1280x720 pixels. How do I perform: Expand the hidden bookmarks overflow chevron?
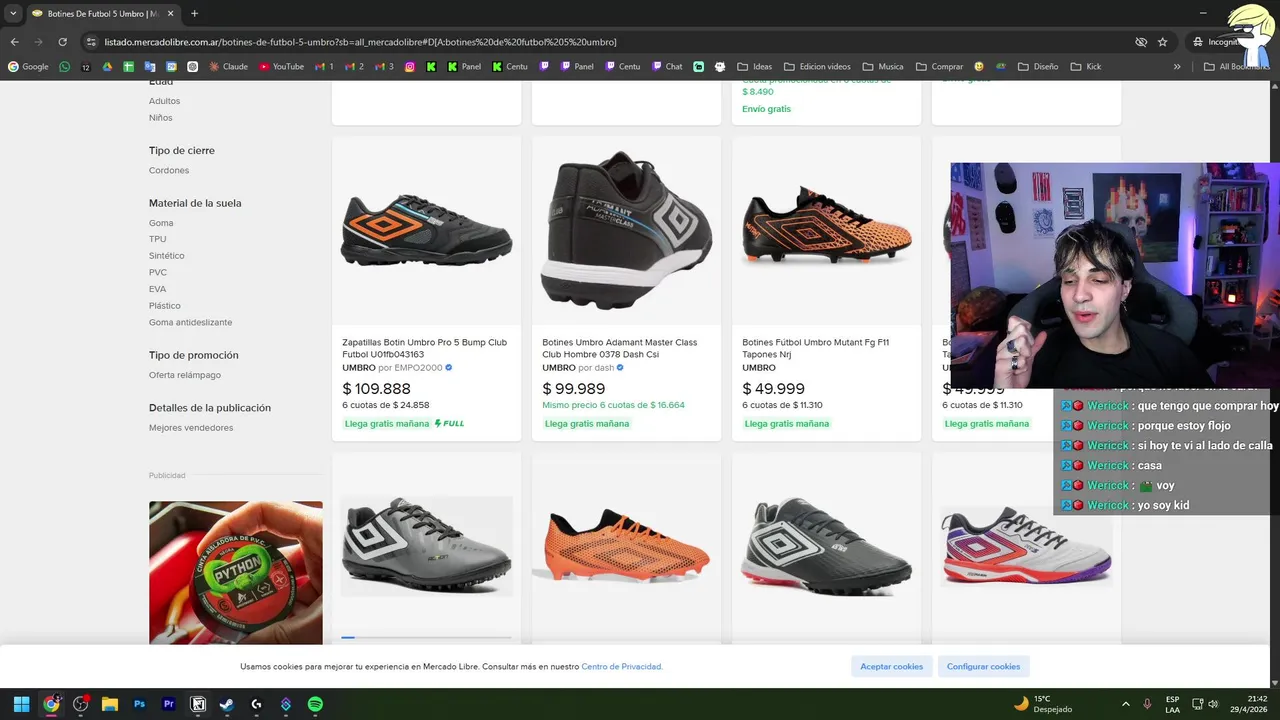[1177, 67]
